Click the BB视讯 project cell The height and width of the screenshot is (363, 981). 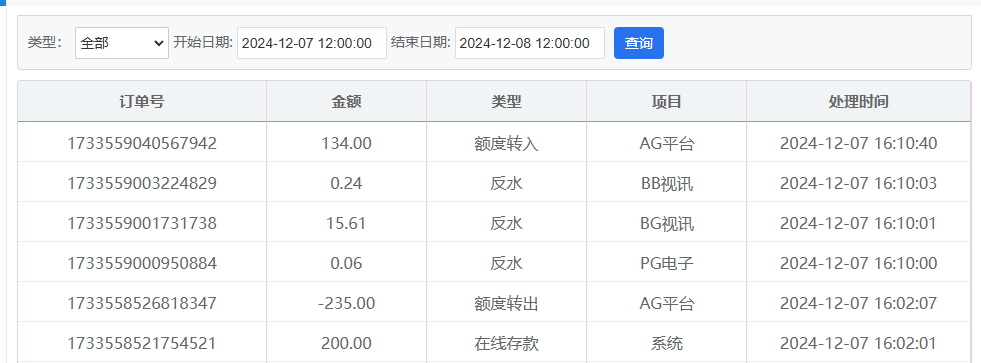point(667,183)
